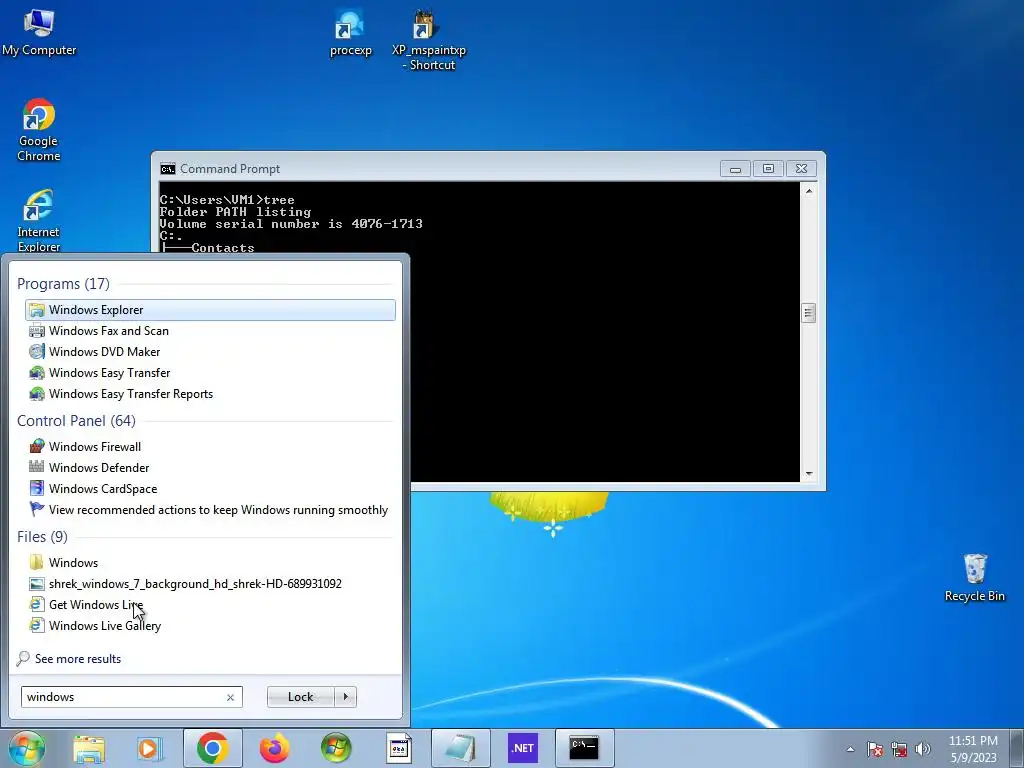The width and height of the screenshot is (1024, 768).
Task: Open Action Center flag tray icon
Action: [874, 749]
